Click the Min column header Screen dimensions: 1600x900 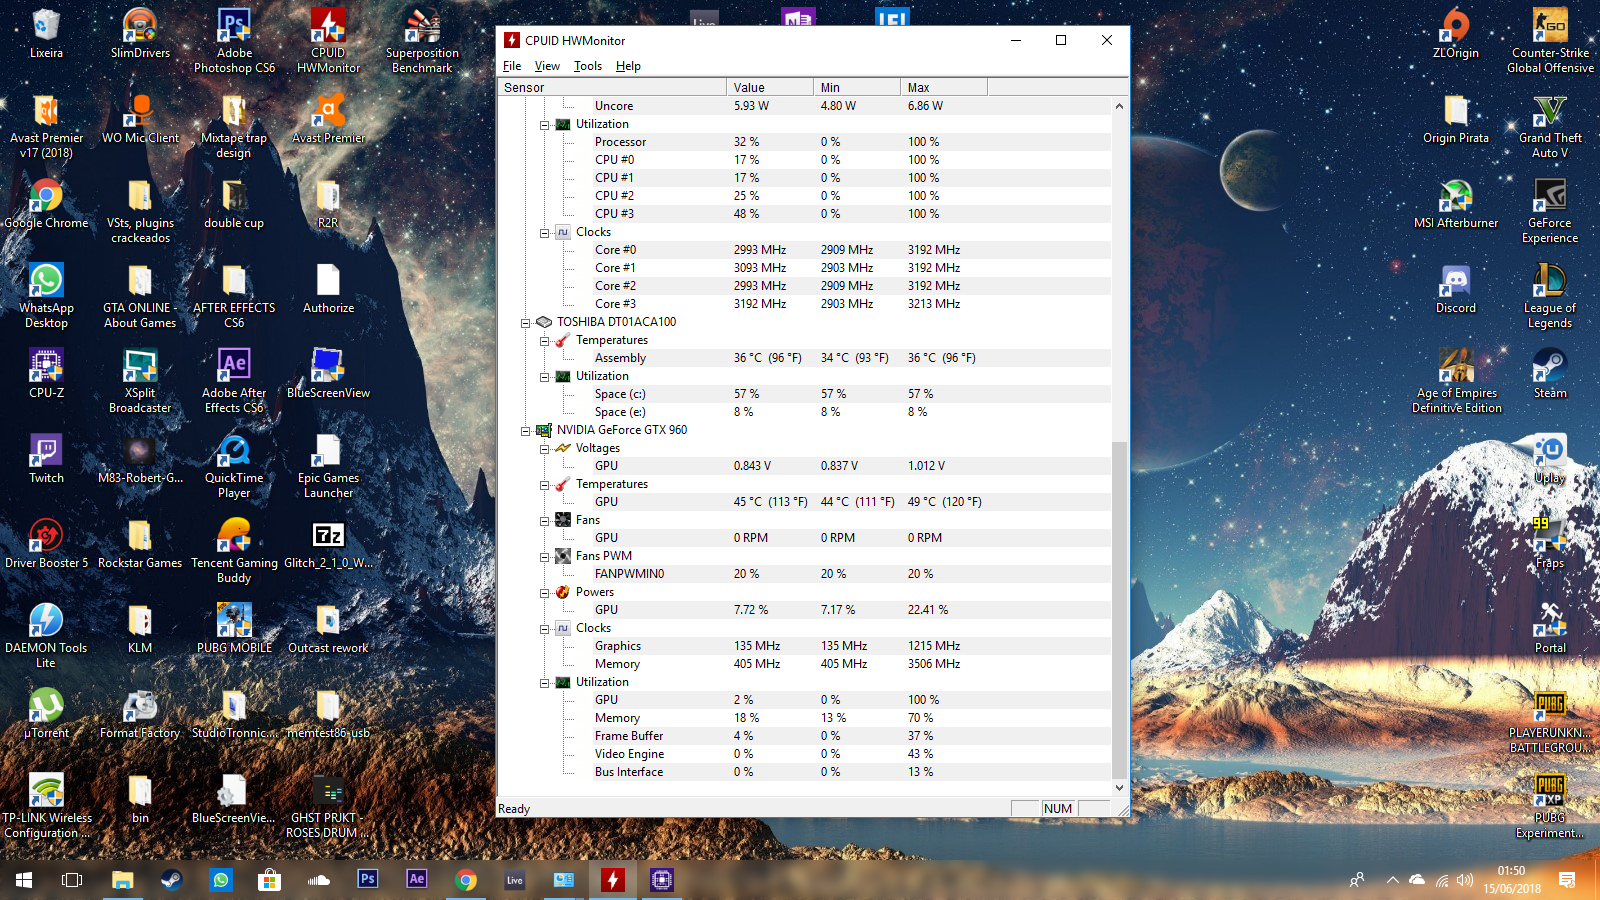click(x=857, y=87)
